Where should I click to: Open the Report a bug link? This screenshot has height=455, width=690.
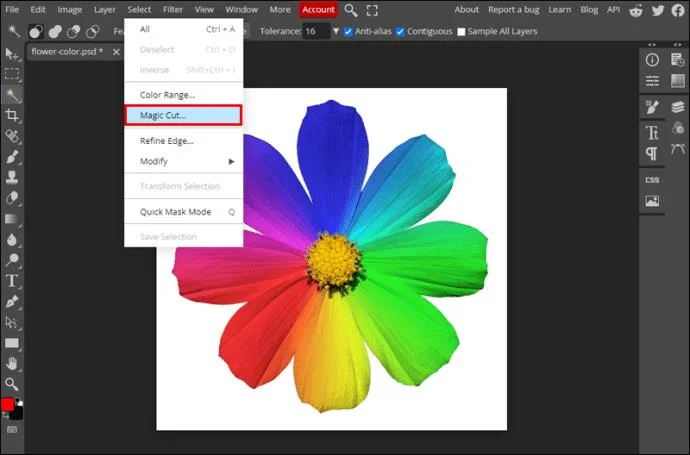514,9
